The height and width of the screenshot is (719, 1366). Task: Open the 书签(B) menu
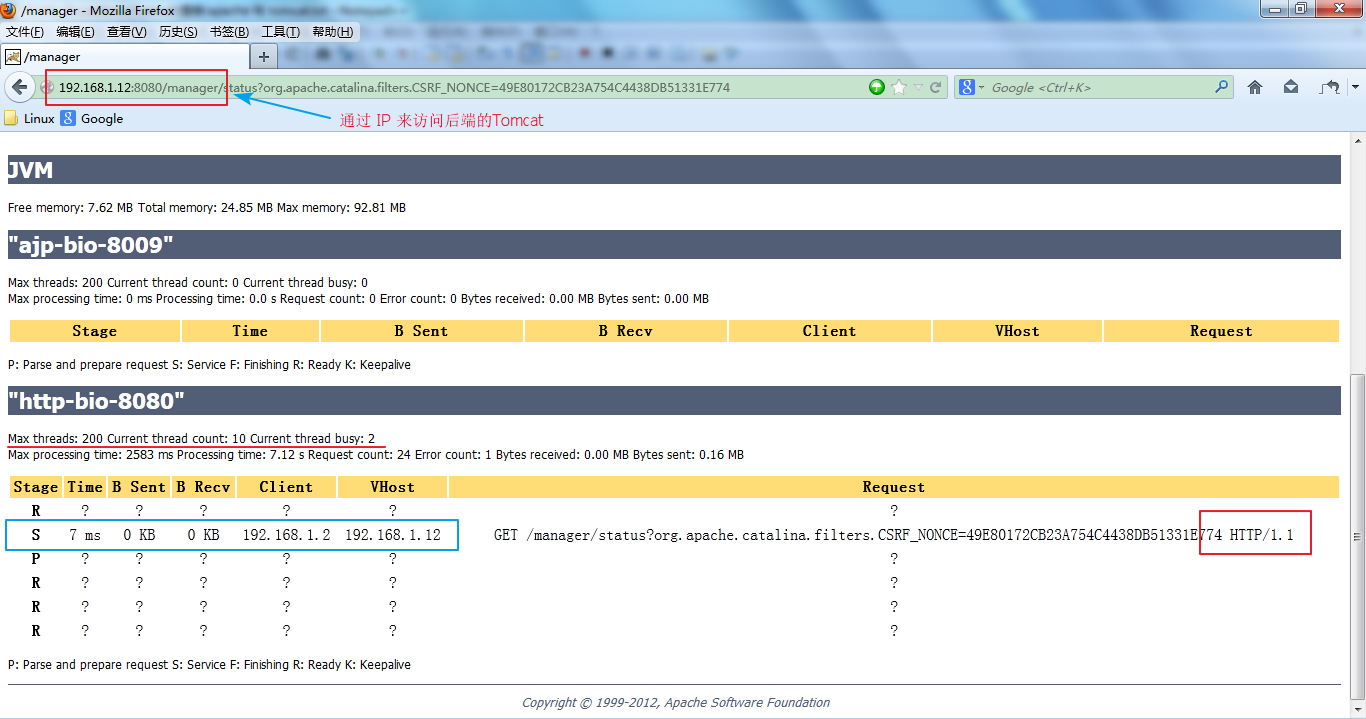[x=229, y=32]
